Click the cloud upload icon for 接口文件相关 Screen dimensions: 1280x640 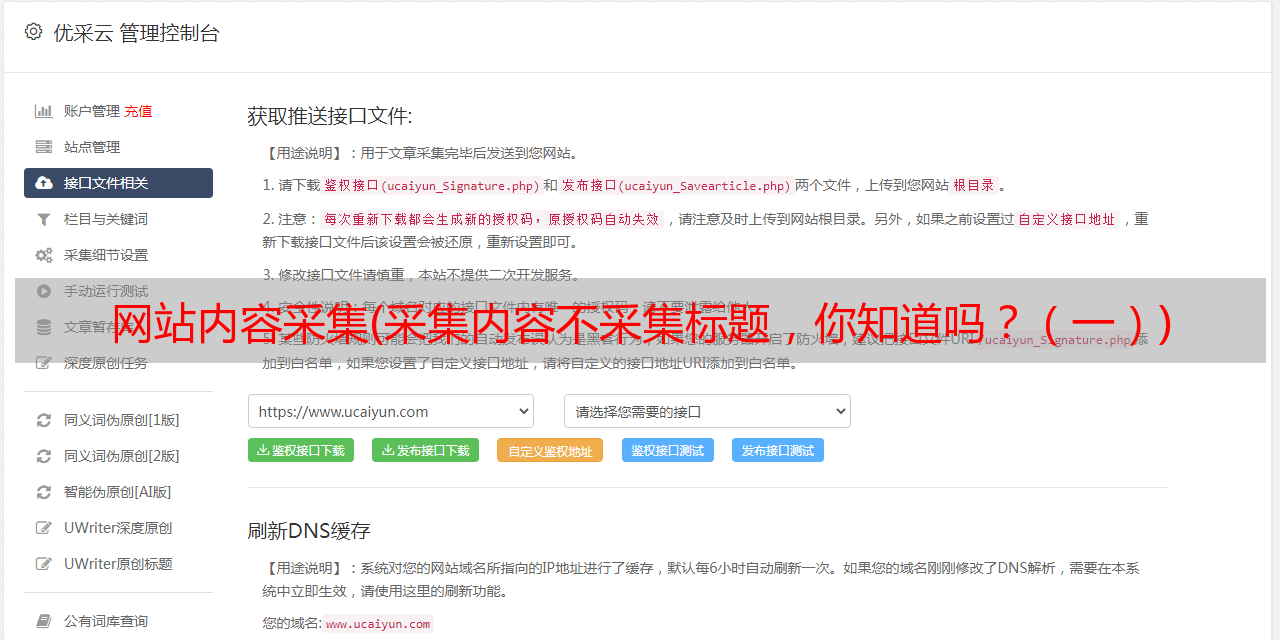[x=44, y=183]
